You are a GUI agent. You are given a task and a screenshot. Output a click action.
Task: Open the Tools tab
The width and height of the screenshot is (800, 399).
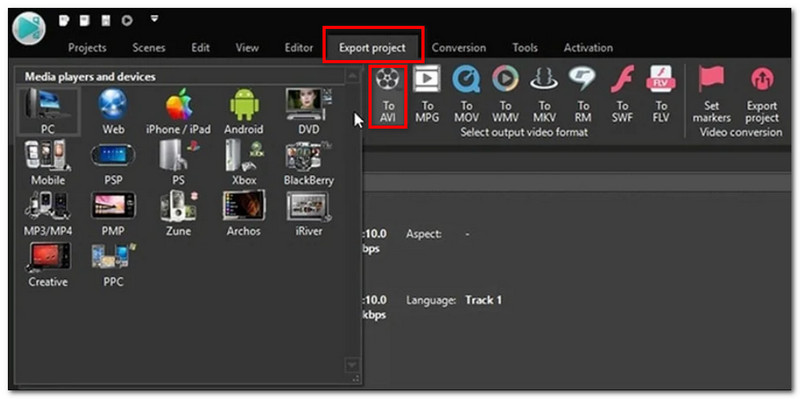coord(525,48)
